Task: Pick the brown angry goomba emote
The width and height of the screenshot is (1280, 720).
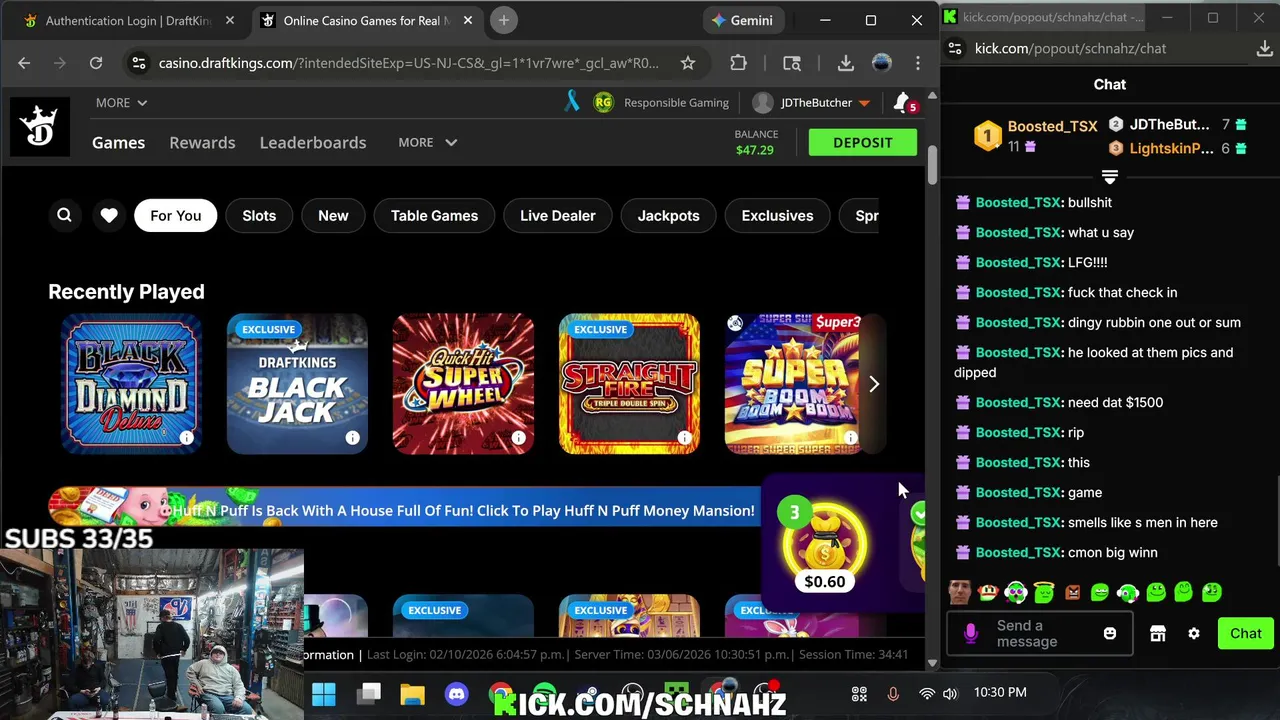Action: [1072, 592]
